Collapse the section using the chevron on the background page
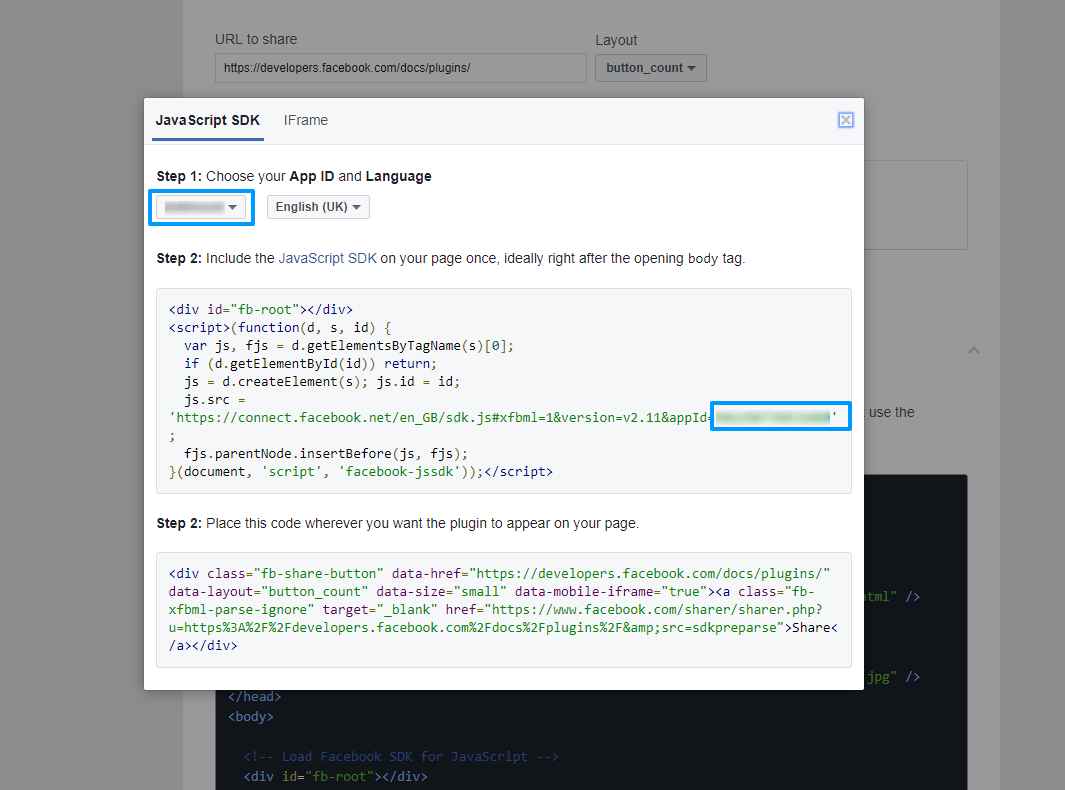Viewport: 1065px width, 790px height. point(973,351)
